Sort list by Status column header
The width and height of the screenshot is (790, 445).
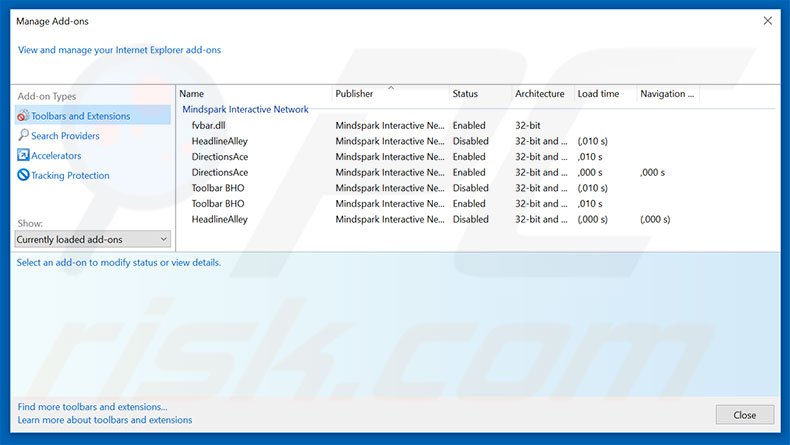pyautogui.click(x=465, y=94)
